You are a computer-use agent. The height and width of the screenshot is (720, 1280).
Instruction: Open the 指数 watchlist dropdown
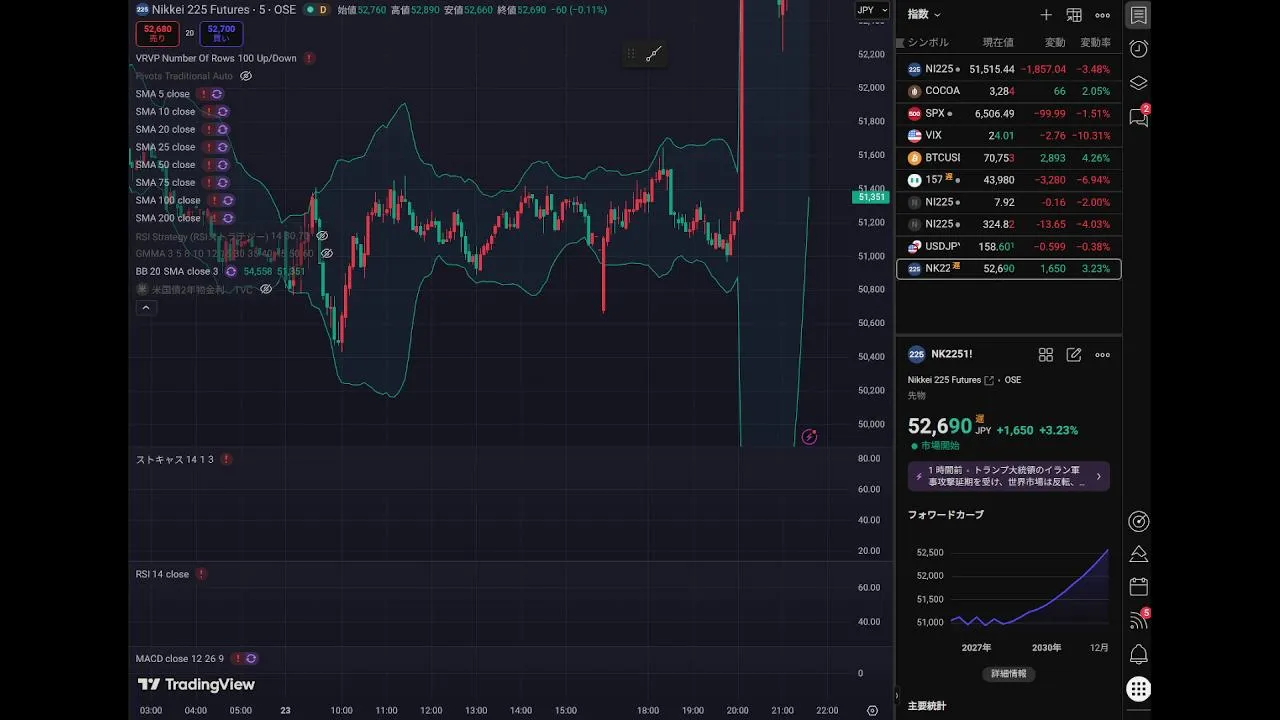(x=924, y=15)
